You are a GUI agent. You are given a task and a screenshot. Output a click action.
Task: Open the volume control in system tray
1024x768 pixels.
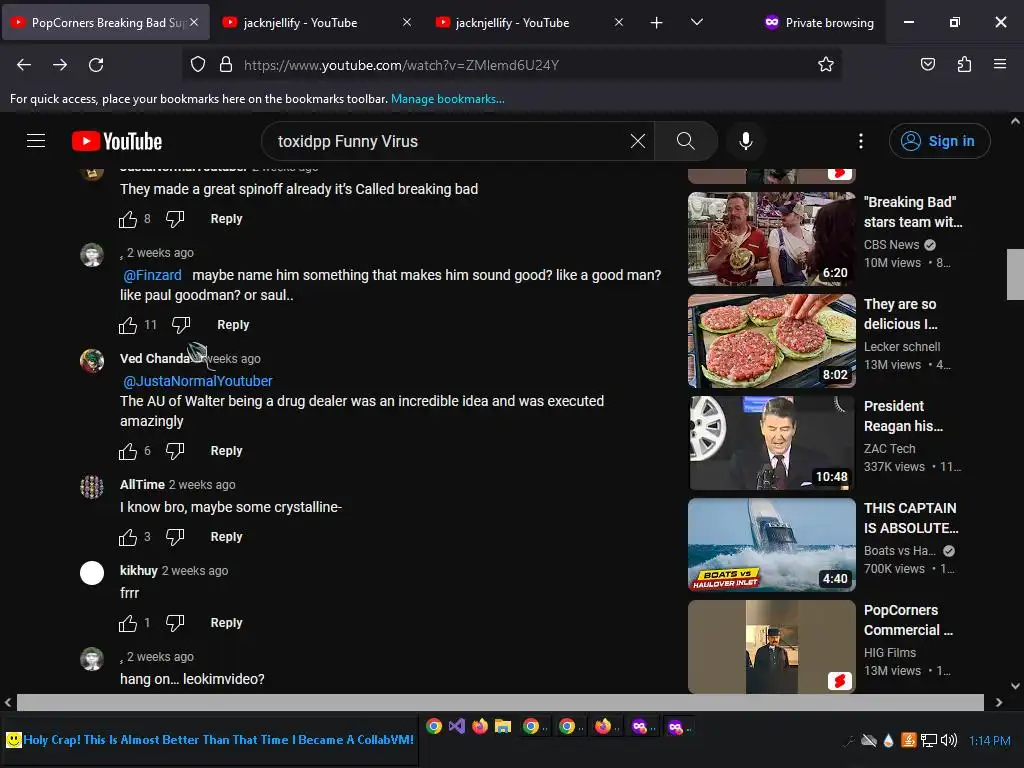[948, 740]
